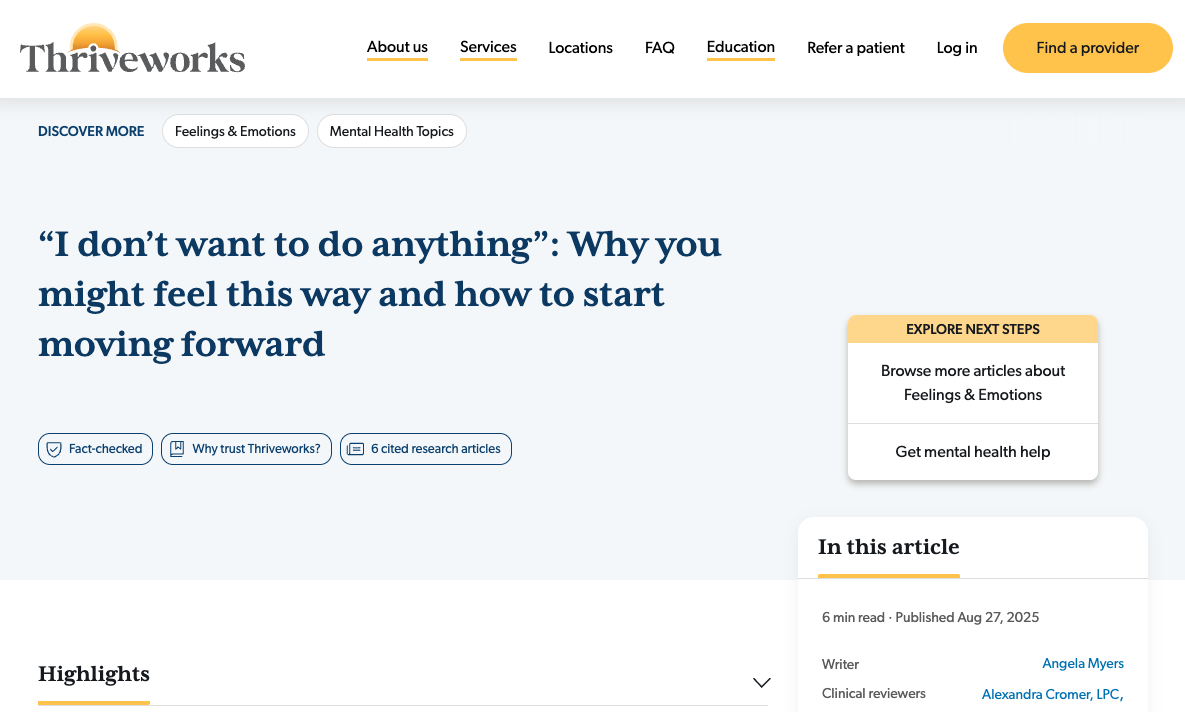This screenshot has height=712, width=1185.
Task: Open reviewer Alexandra Cromer, LPC profile
Action: click(1052, 695)
